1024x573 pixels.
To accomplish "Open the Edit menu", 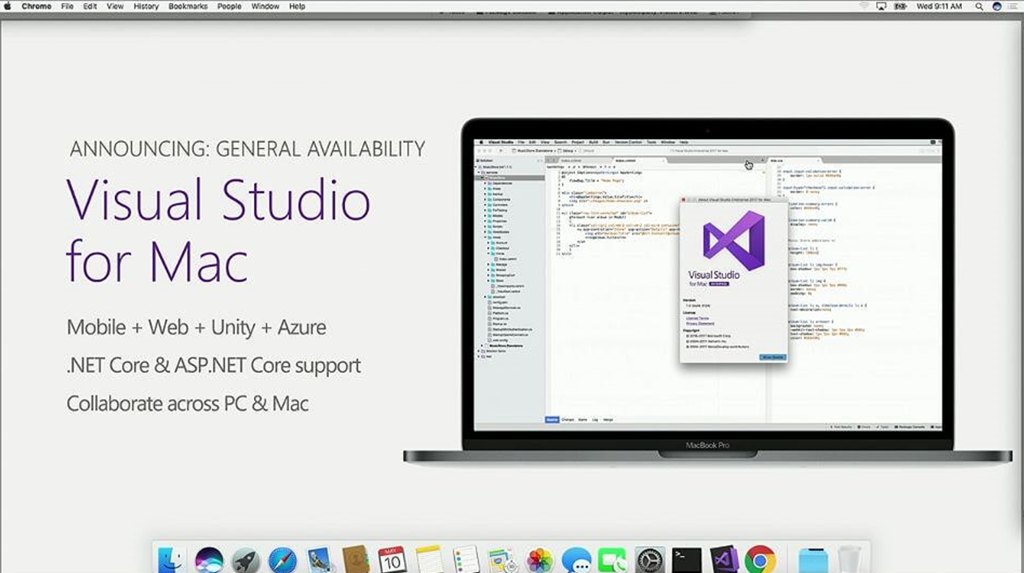I will [90, 6].
